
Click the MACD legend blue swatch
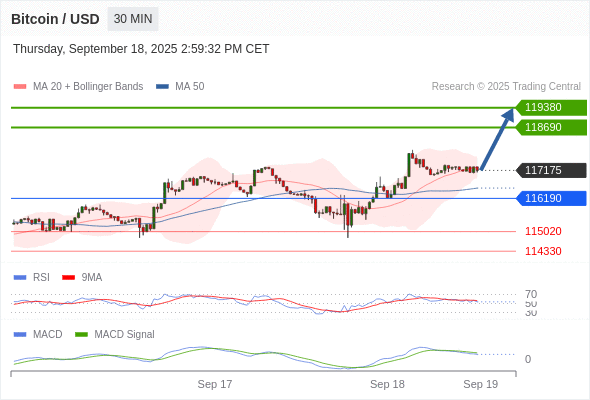[20, 335]
